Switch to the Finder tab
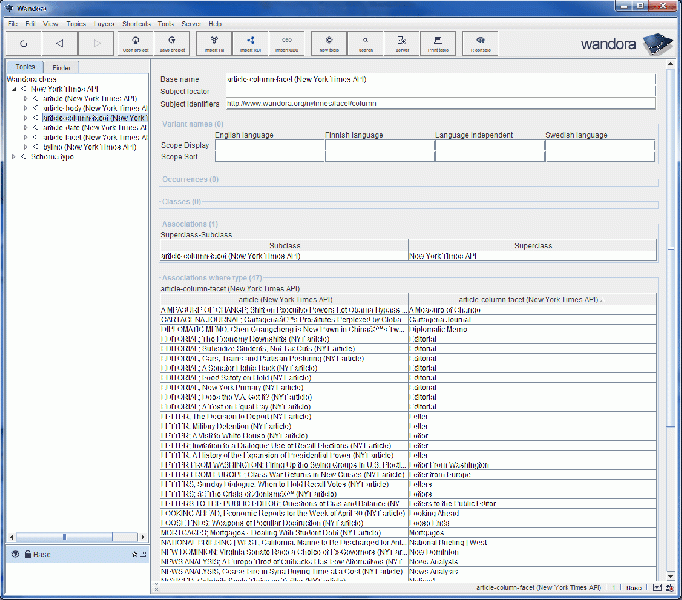Screen dimensions: 682x600 [x=61, y=68]
